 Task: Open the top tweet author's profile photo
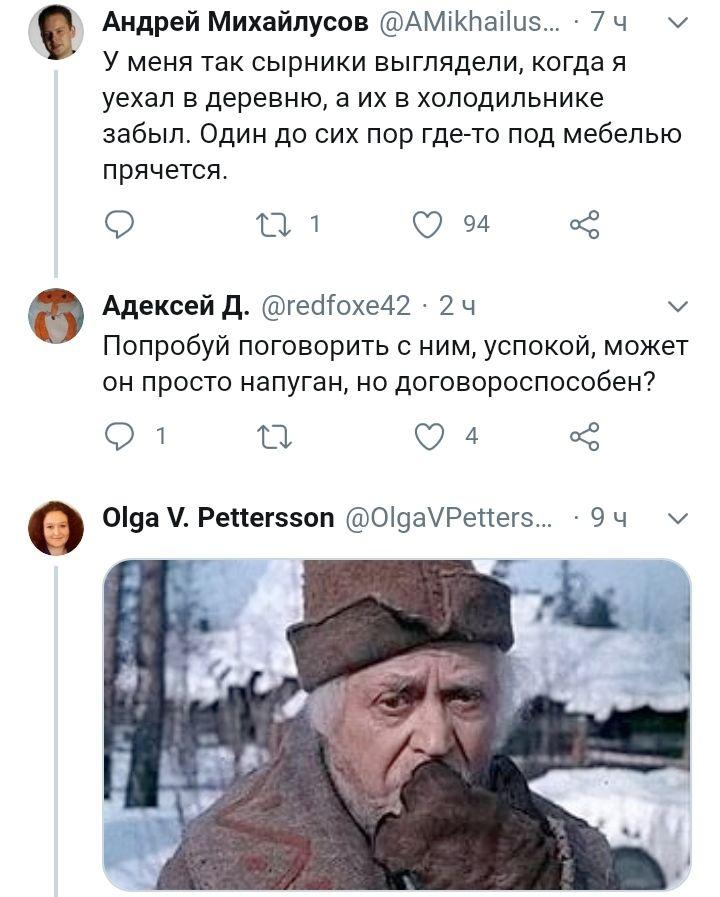[x=55, y=32]
